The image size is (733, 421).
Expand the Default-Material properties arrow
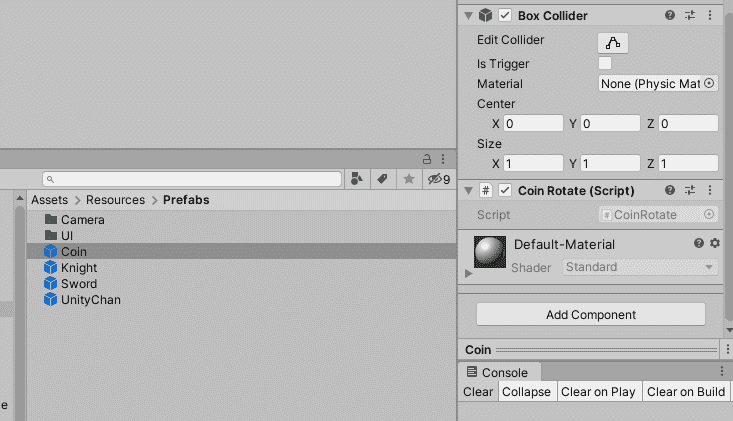tap(468, 273)
